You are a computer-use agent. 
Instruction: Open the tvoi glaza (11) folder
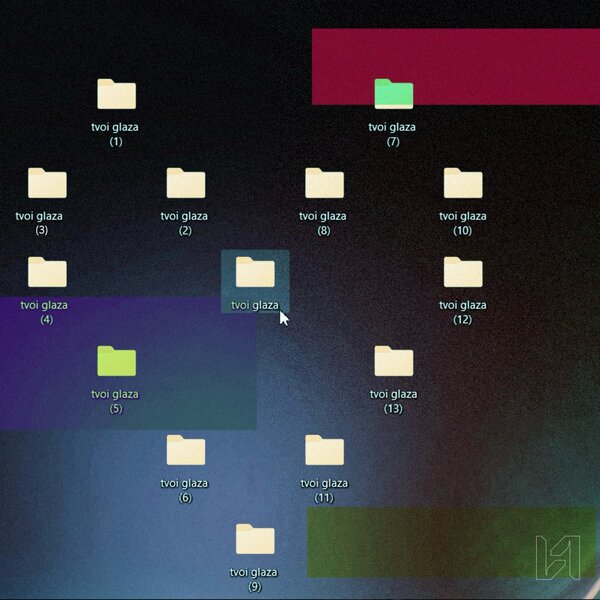click(x=324, y=450)
